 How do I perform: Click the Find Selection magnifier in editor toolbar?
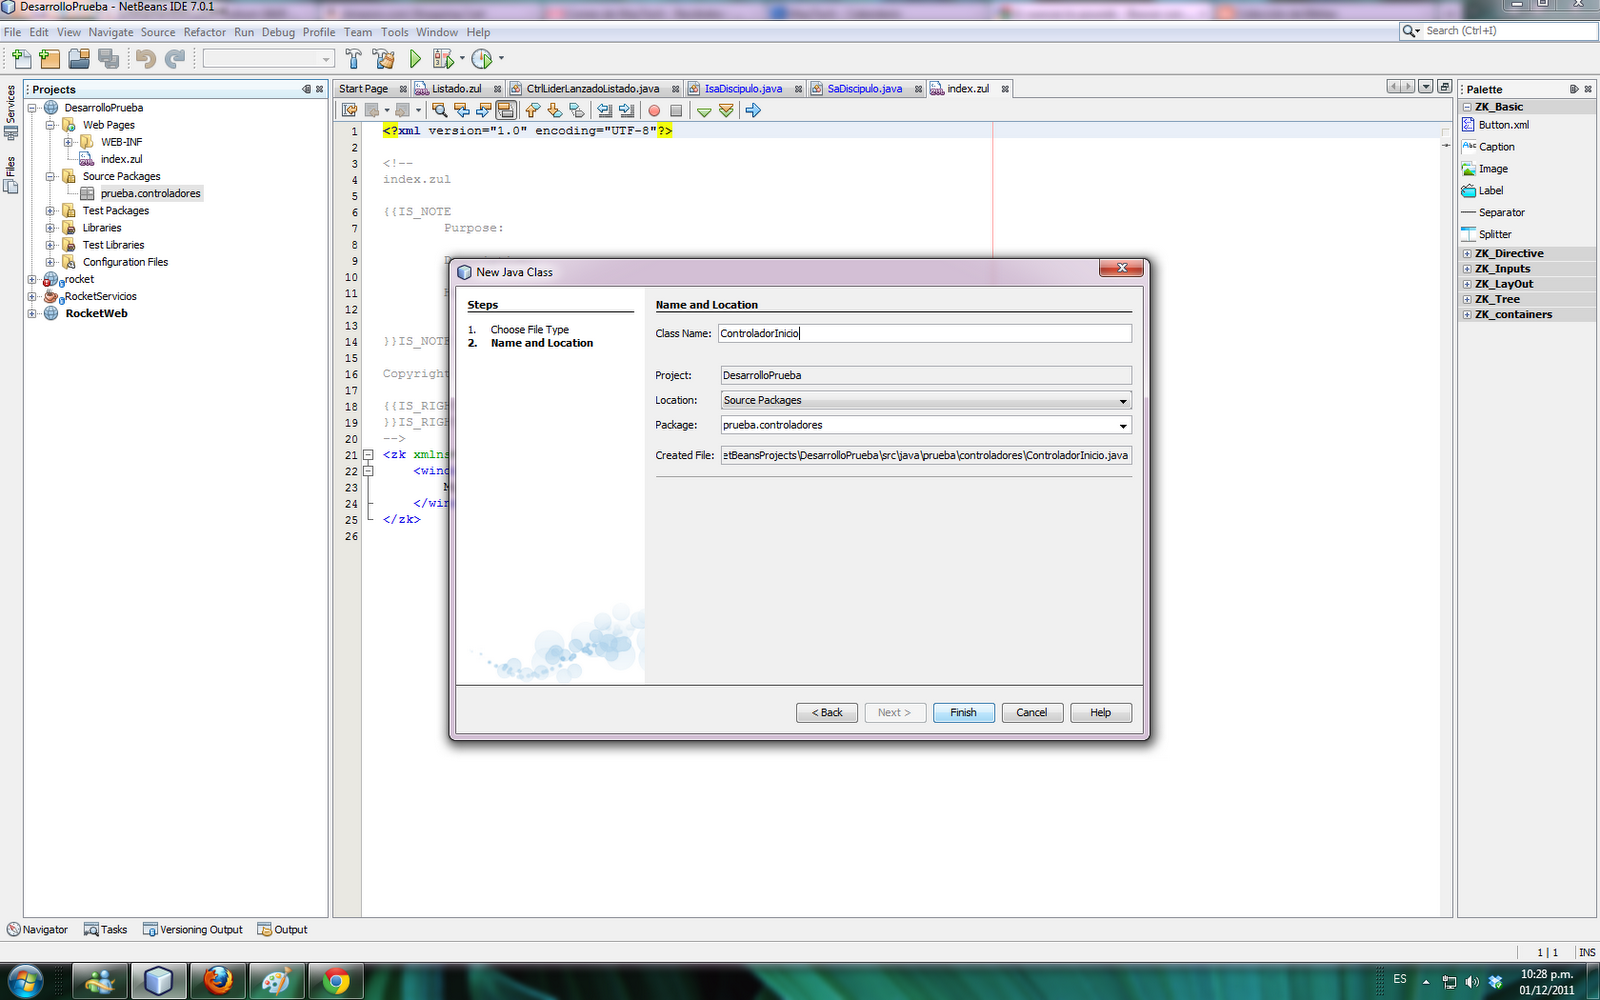pos(439,110)
